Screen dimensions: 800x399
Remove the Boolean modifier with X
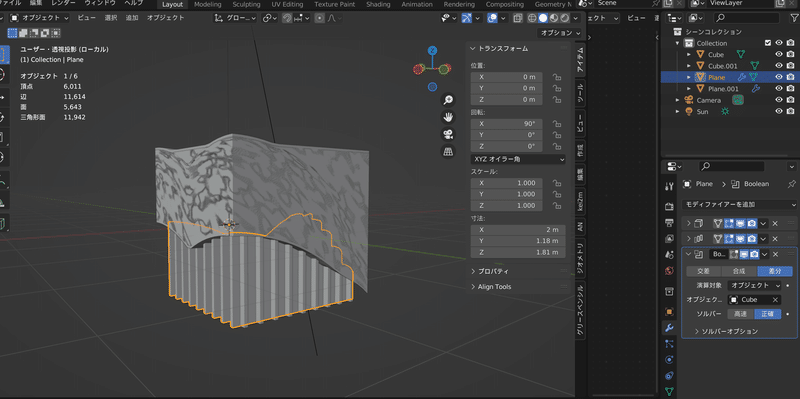pos(775,254)
